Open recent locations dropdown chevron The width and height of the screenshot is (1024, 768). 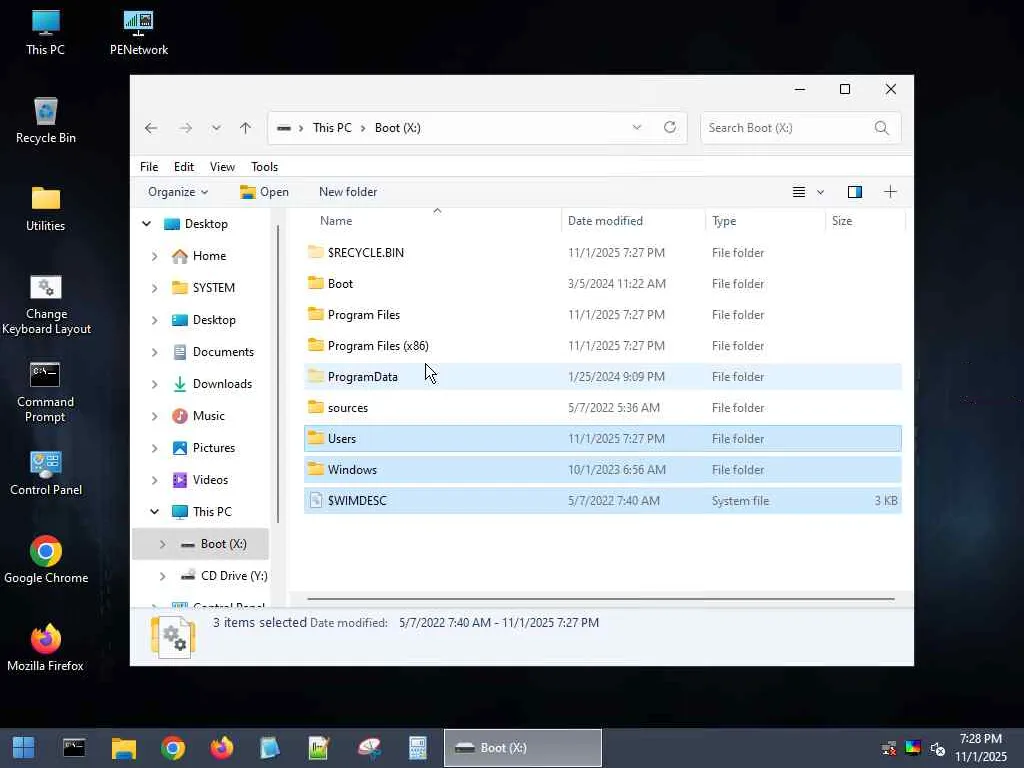tap(216, 128)
